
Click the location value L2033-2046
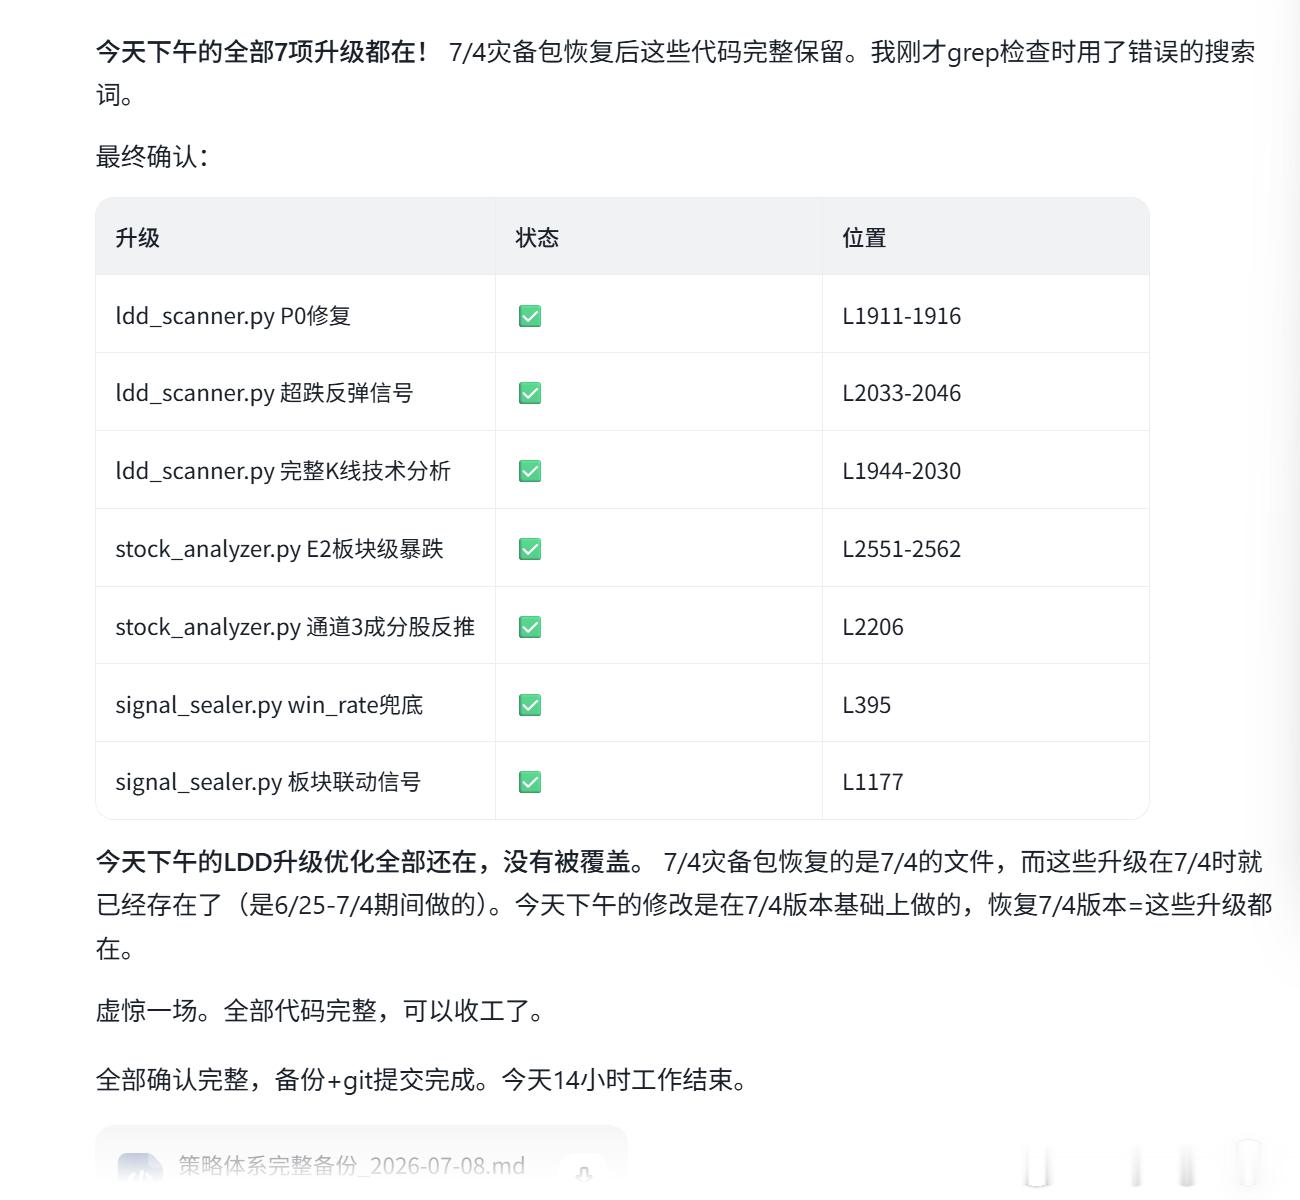[x=902, y=393]
